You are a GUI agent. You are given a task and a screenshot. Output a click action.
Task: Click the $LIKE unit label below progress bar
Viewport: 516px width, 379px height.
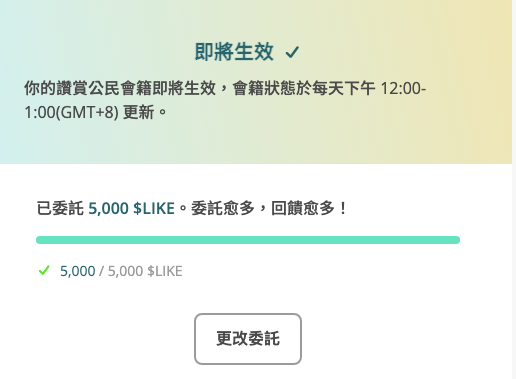(x=165, y=271)
